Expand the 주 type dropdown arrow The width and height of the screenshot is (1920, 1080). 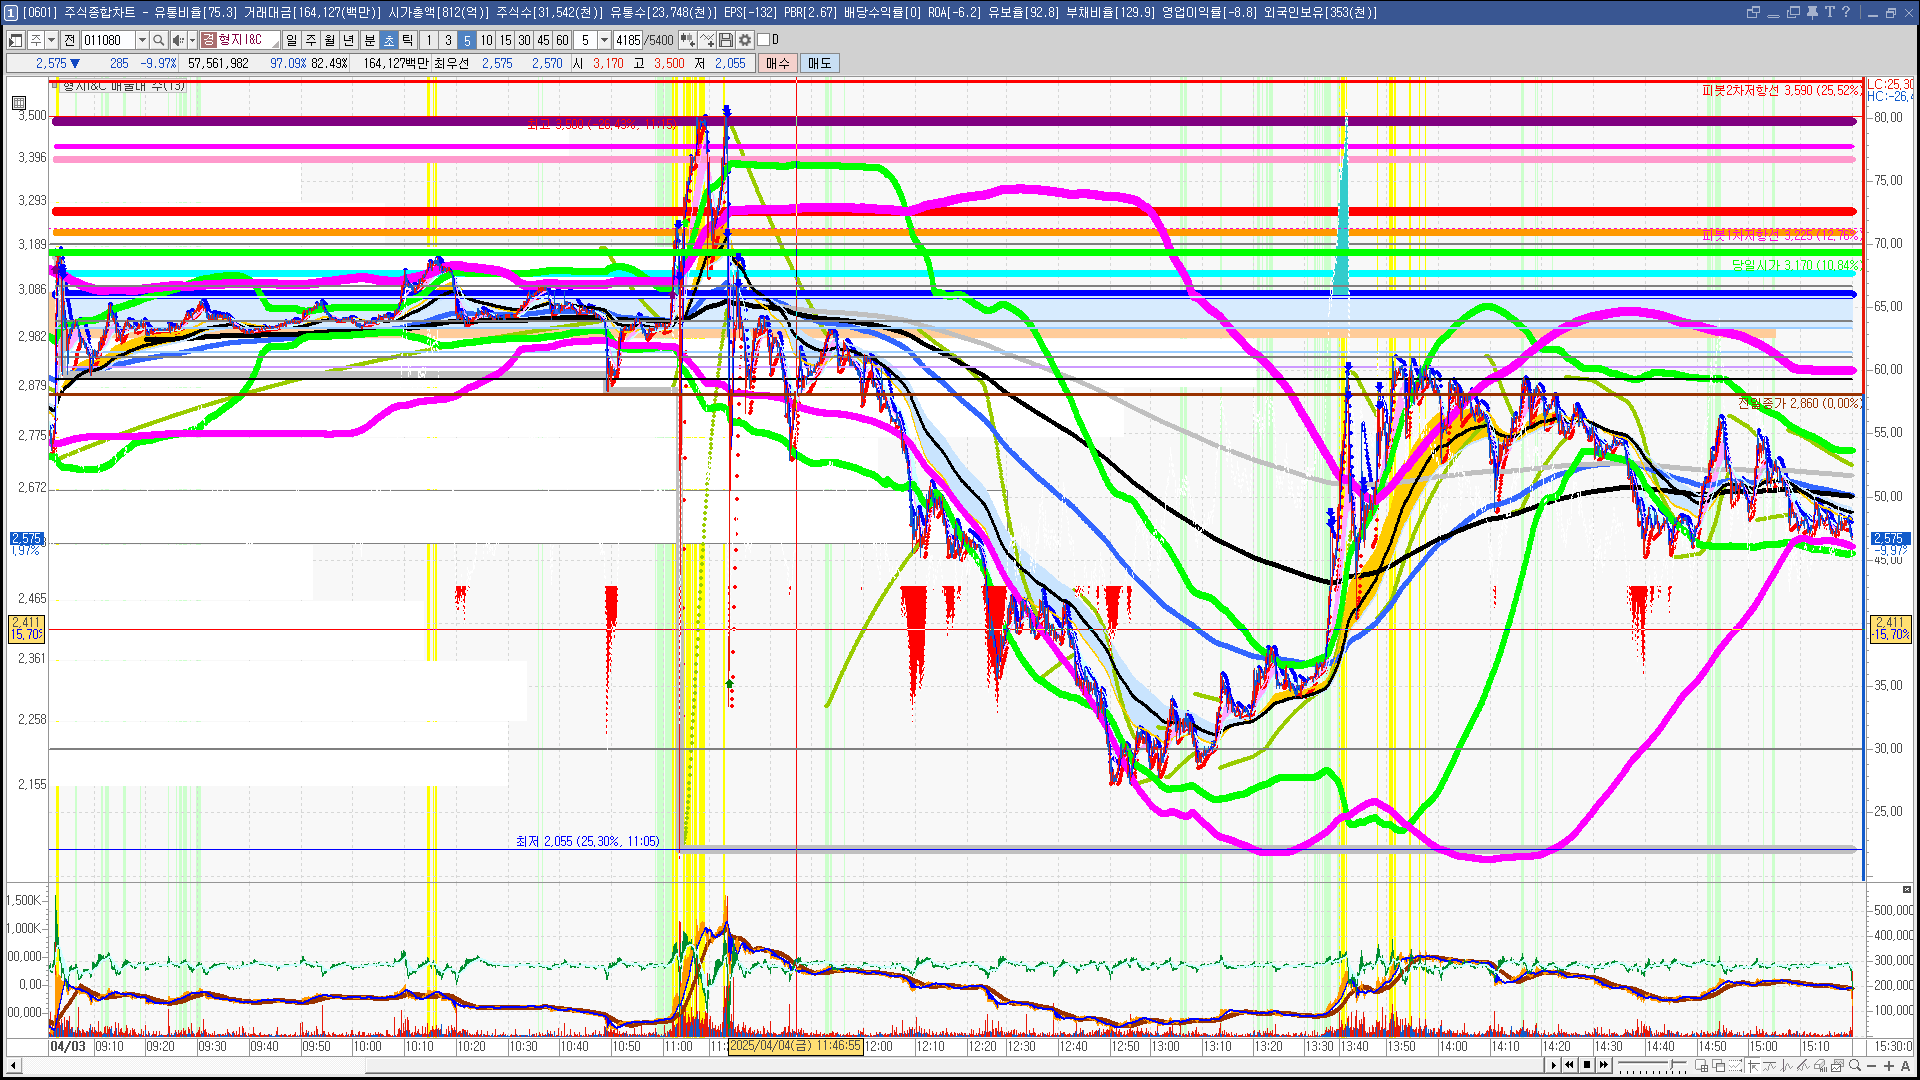(x=51, y=40)
